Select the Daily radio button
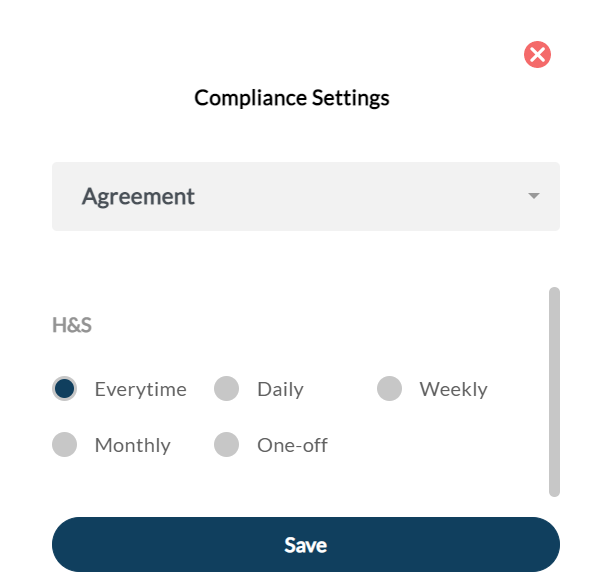Screen dimensions: 606x585 coord(227,389)
